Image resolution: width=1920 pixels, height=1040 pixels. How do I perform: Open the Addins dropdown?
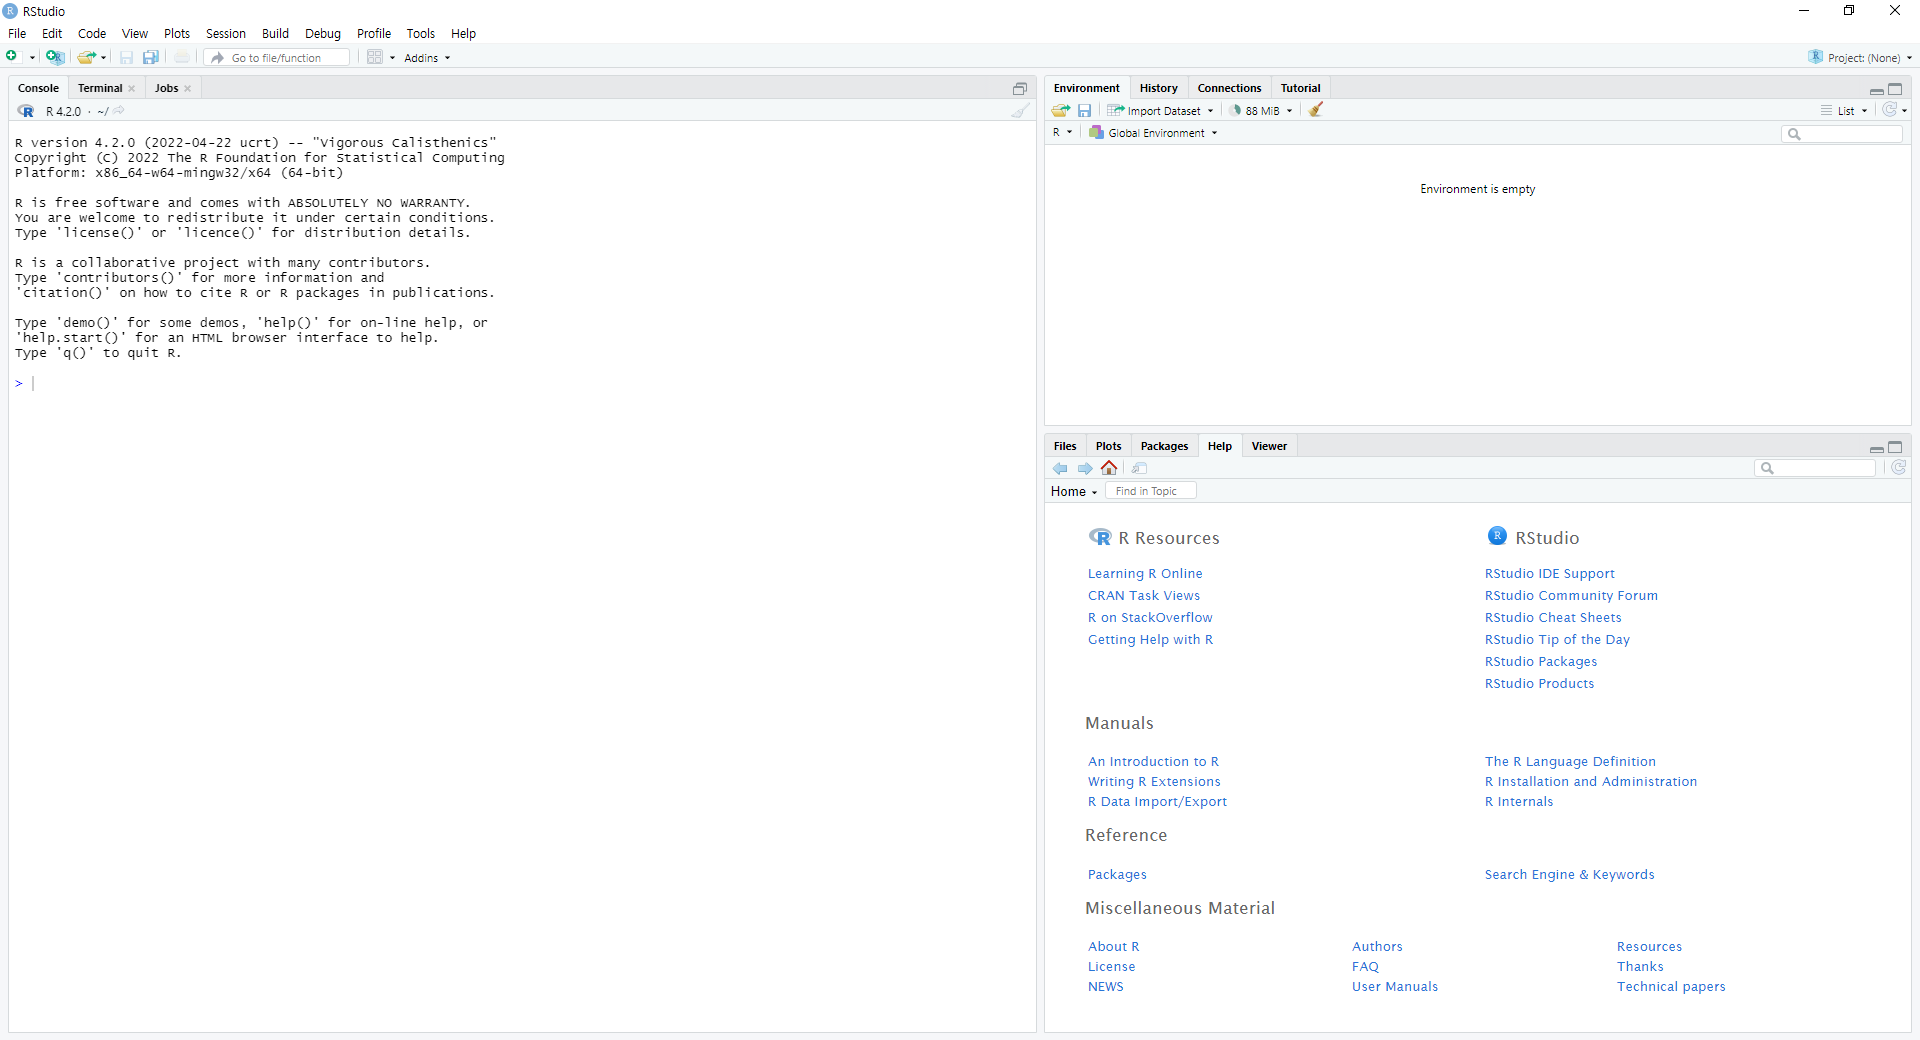(x=427, y=58)
